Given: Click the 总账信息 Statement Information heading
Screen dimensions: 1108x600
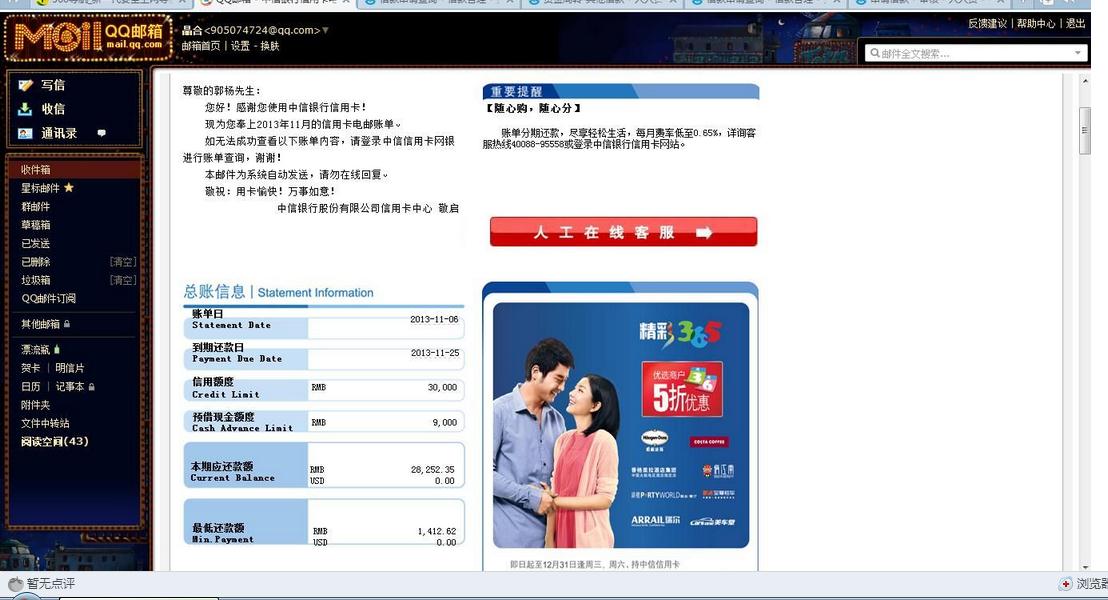Looking at the screenshot, I should click(278, 292).
